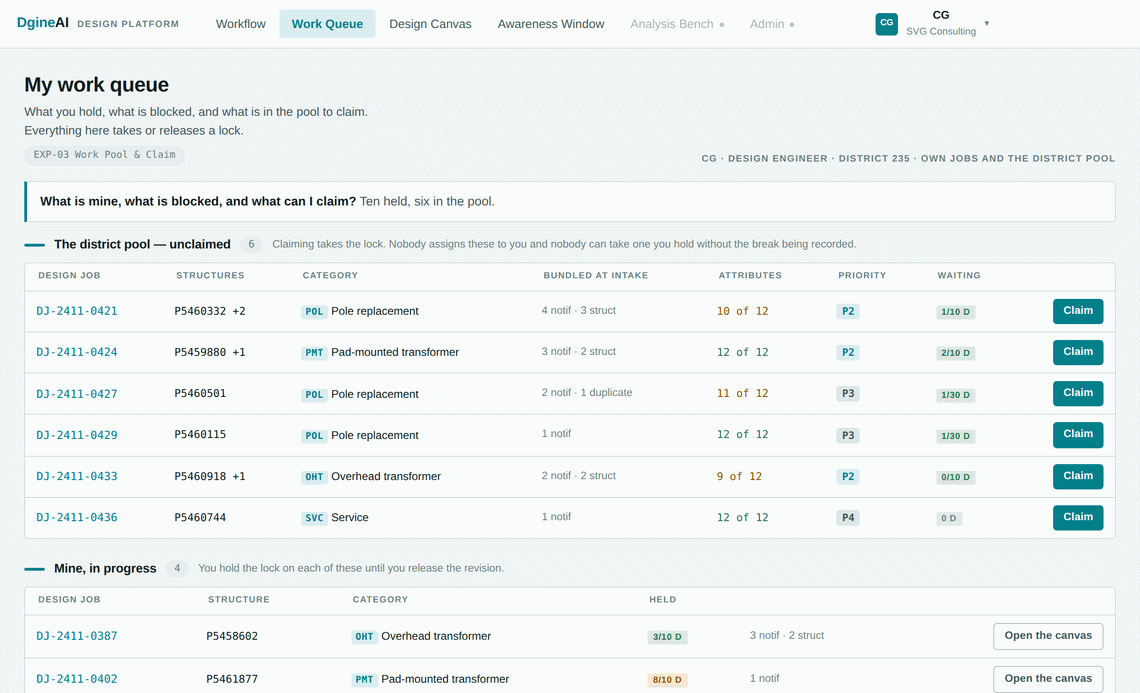Claim design job DJ-2411-0421
Screen dimensions: 1140x693
tap(1078, 311)
